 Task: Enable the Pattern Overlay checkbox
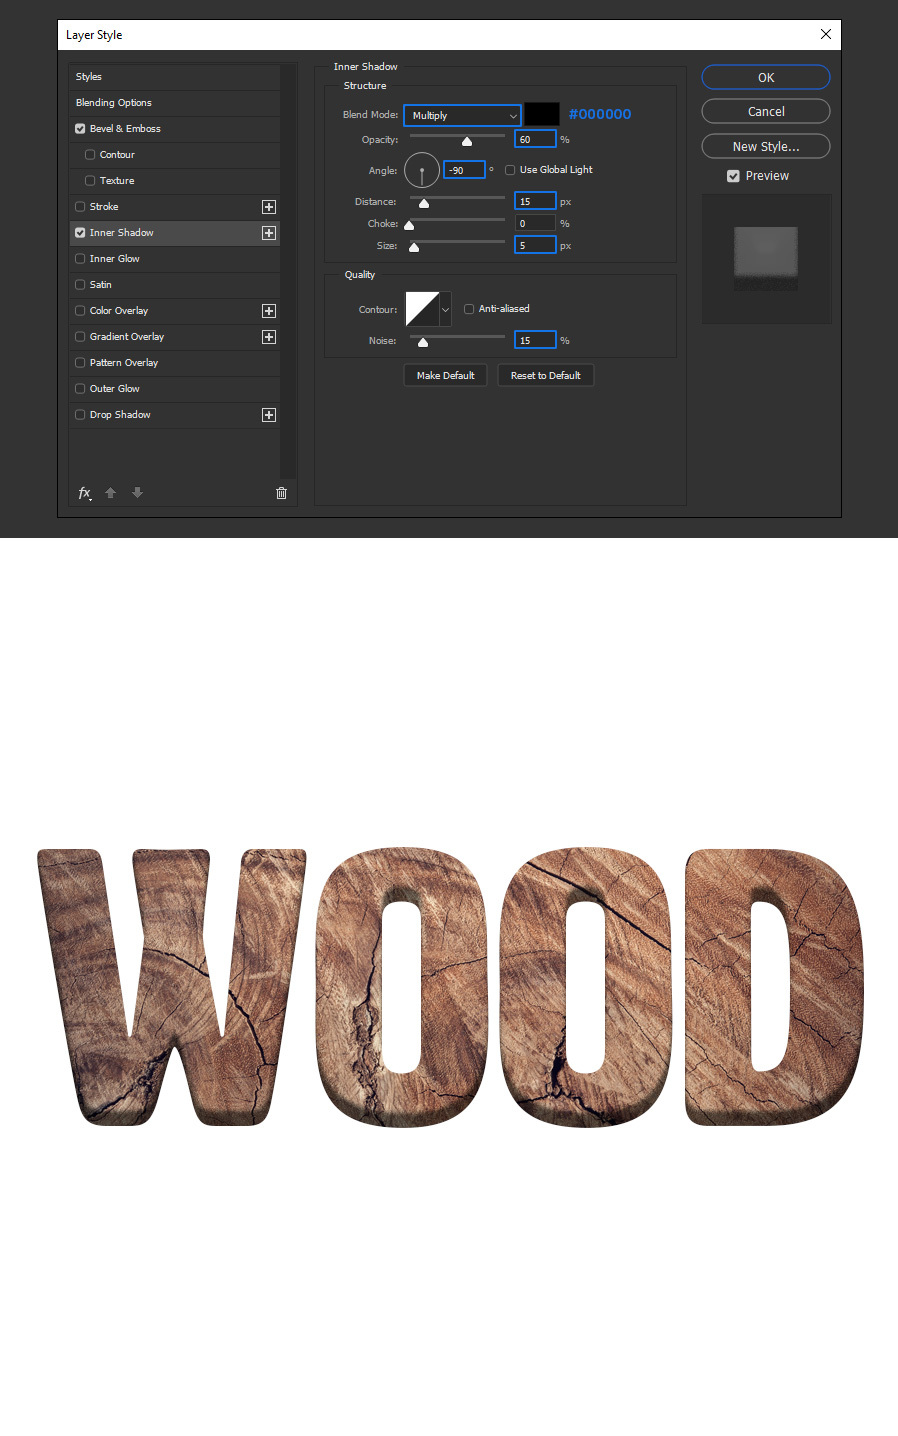[x=80, y=363]
